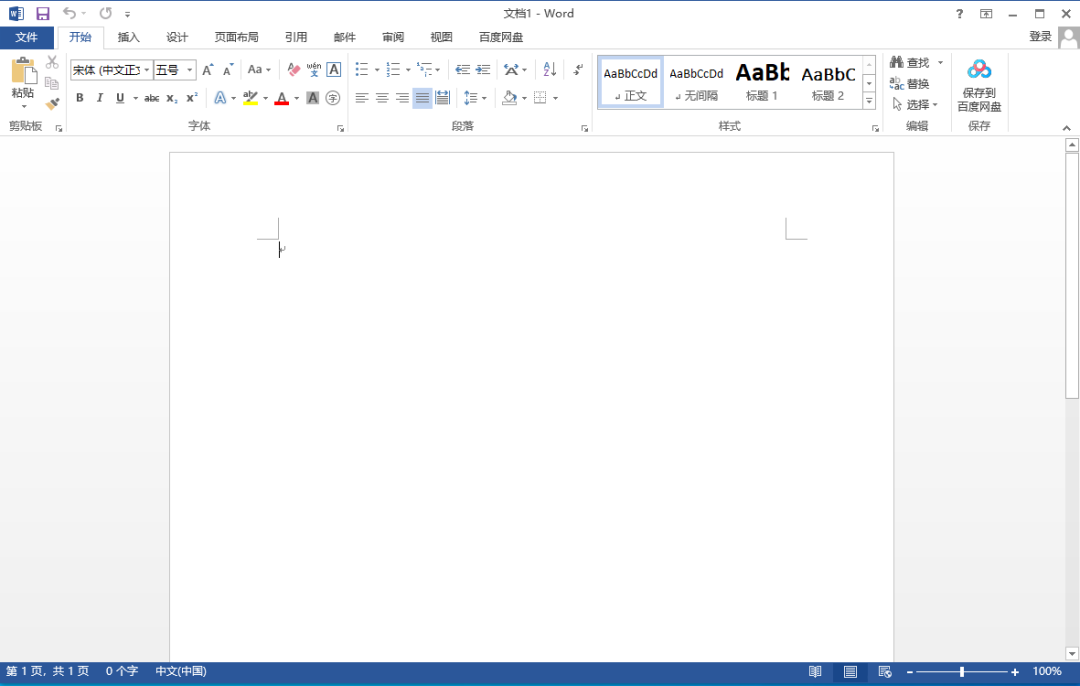Click the distributed alignment icon
The width and height of the screenshot is (1080, 686).
tap(443, 98)
